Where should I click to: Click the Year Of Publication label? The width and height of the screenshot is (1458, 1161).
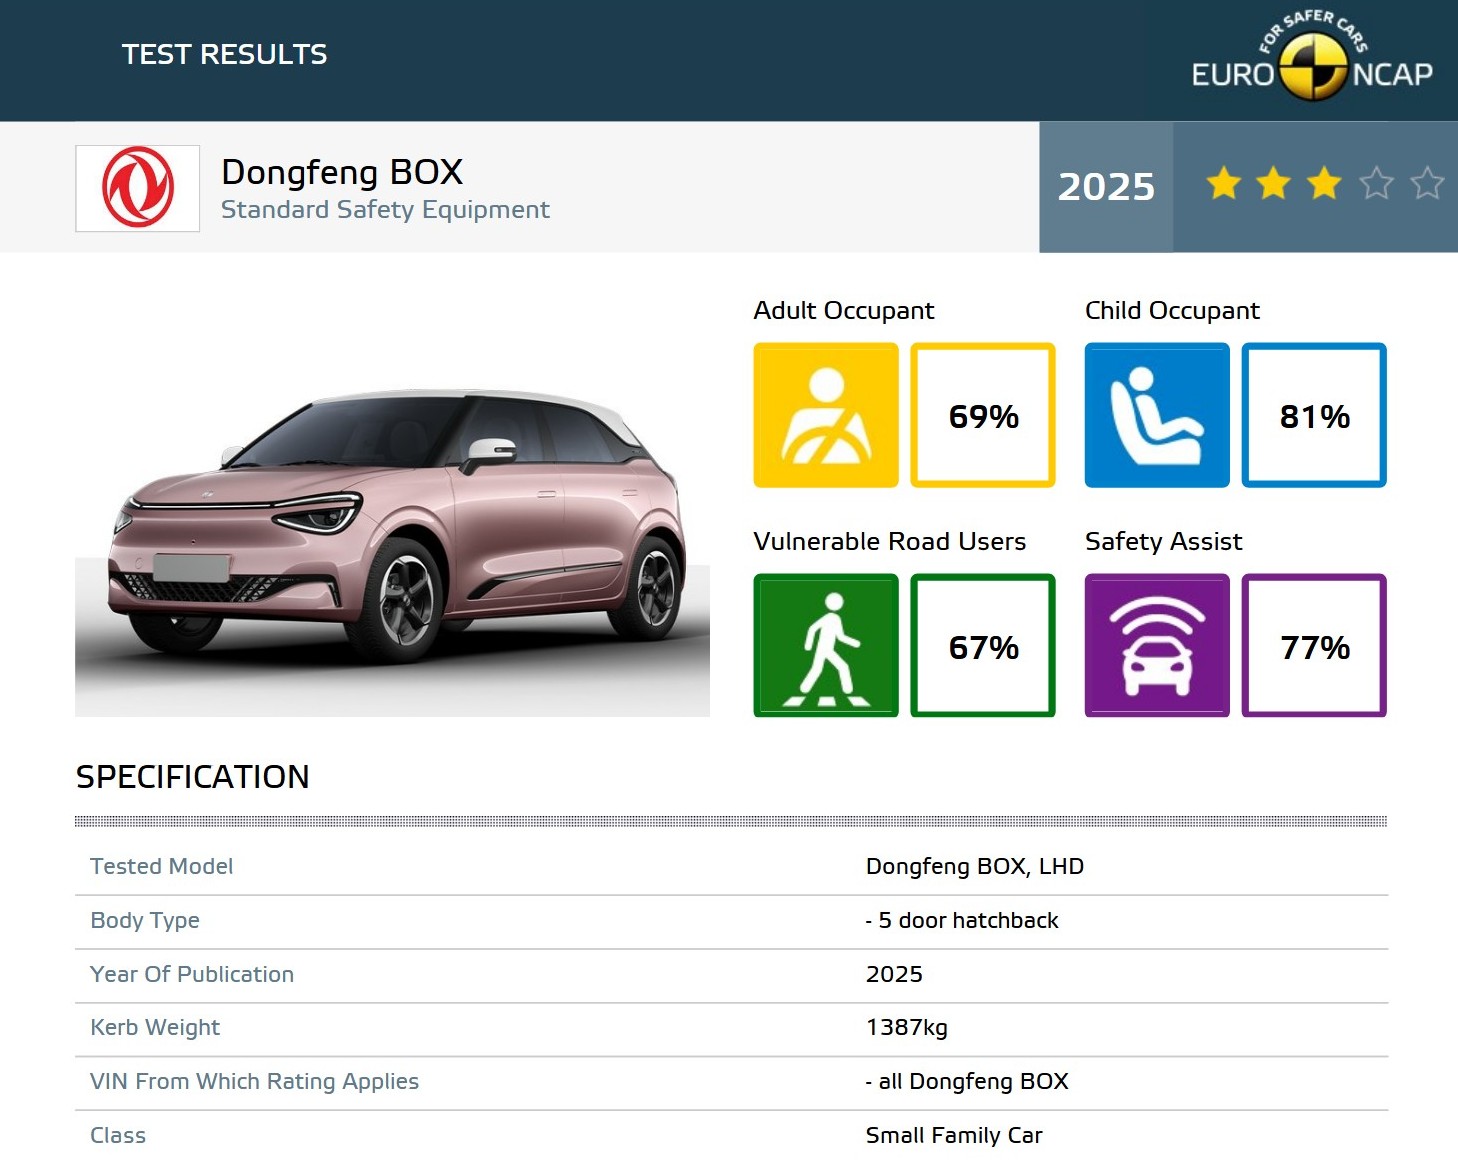click(192, 974)
